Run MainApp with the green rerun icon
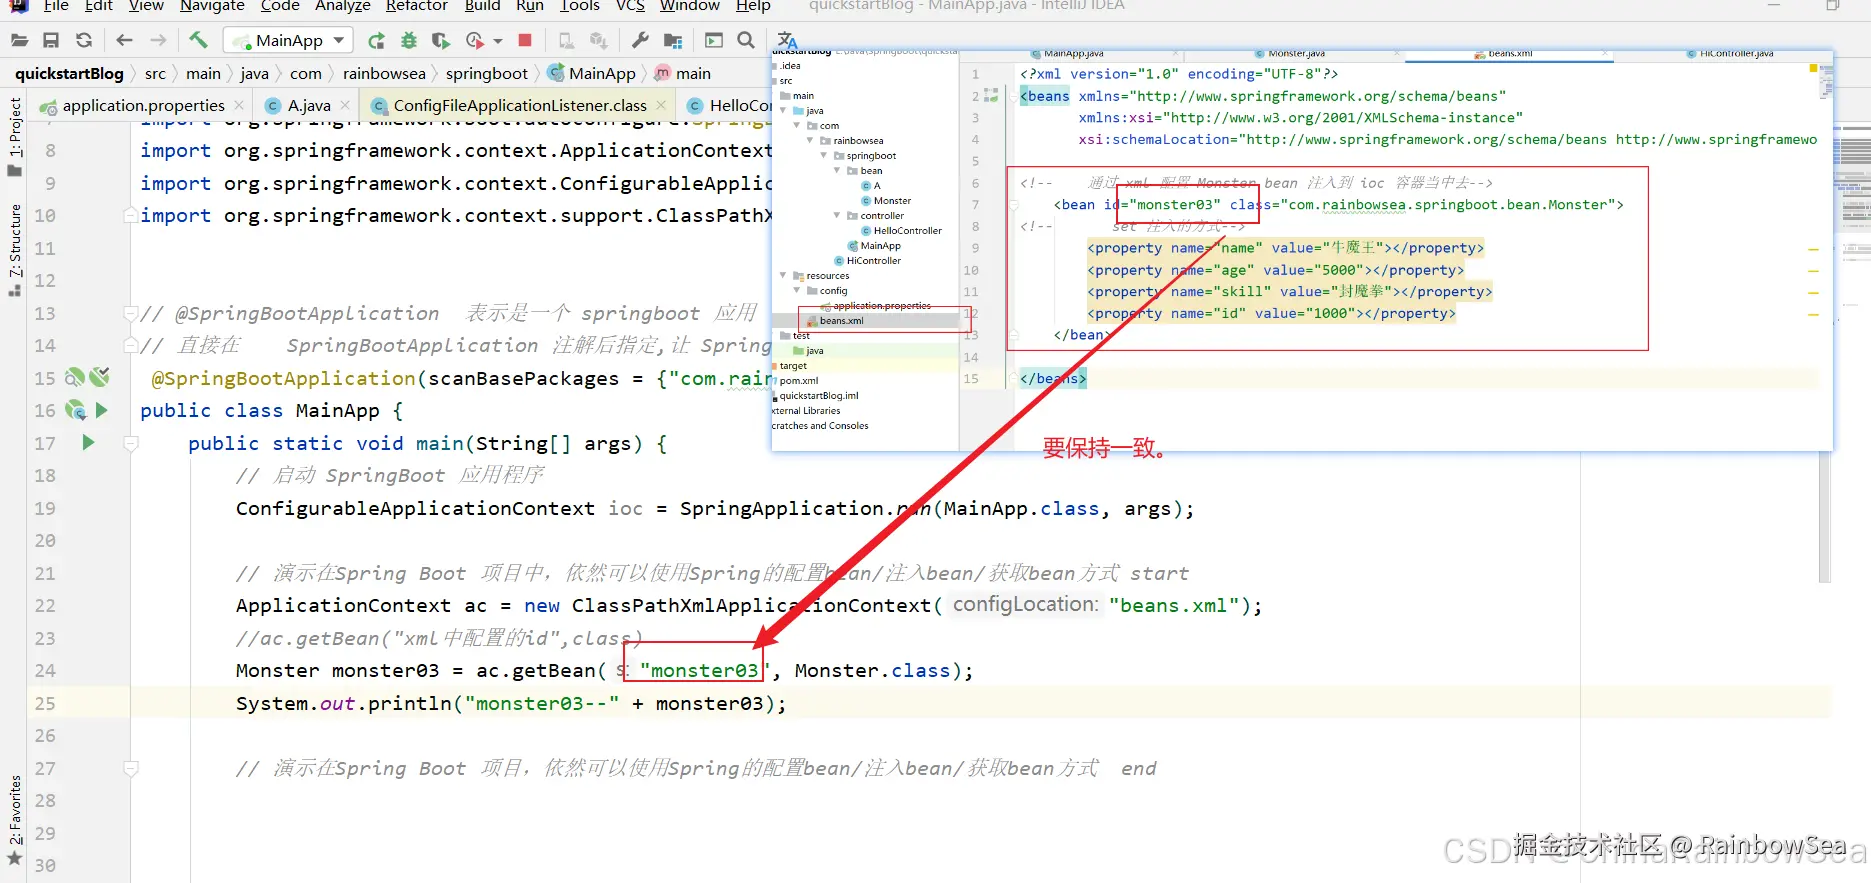This screenshot has width=1871, height=883. [376, 41]
